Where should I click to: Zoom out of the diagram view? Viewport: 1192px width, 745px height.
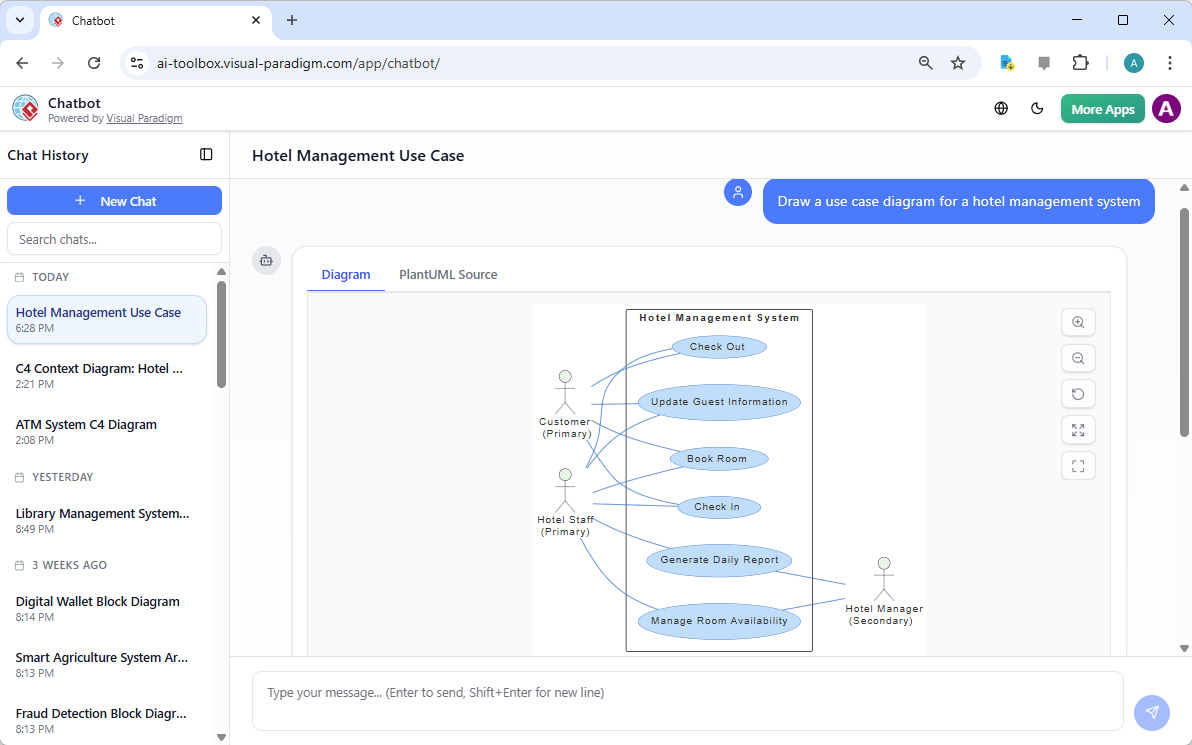coord(1078,358)
